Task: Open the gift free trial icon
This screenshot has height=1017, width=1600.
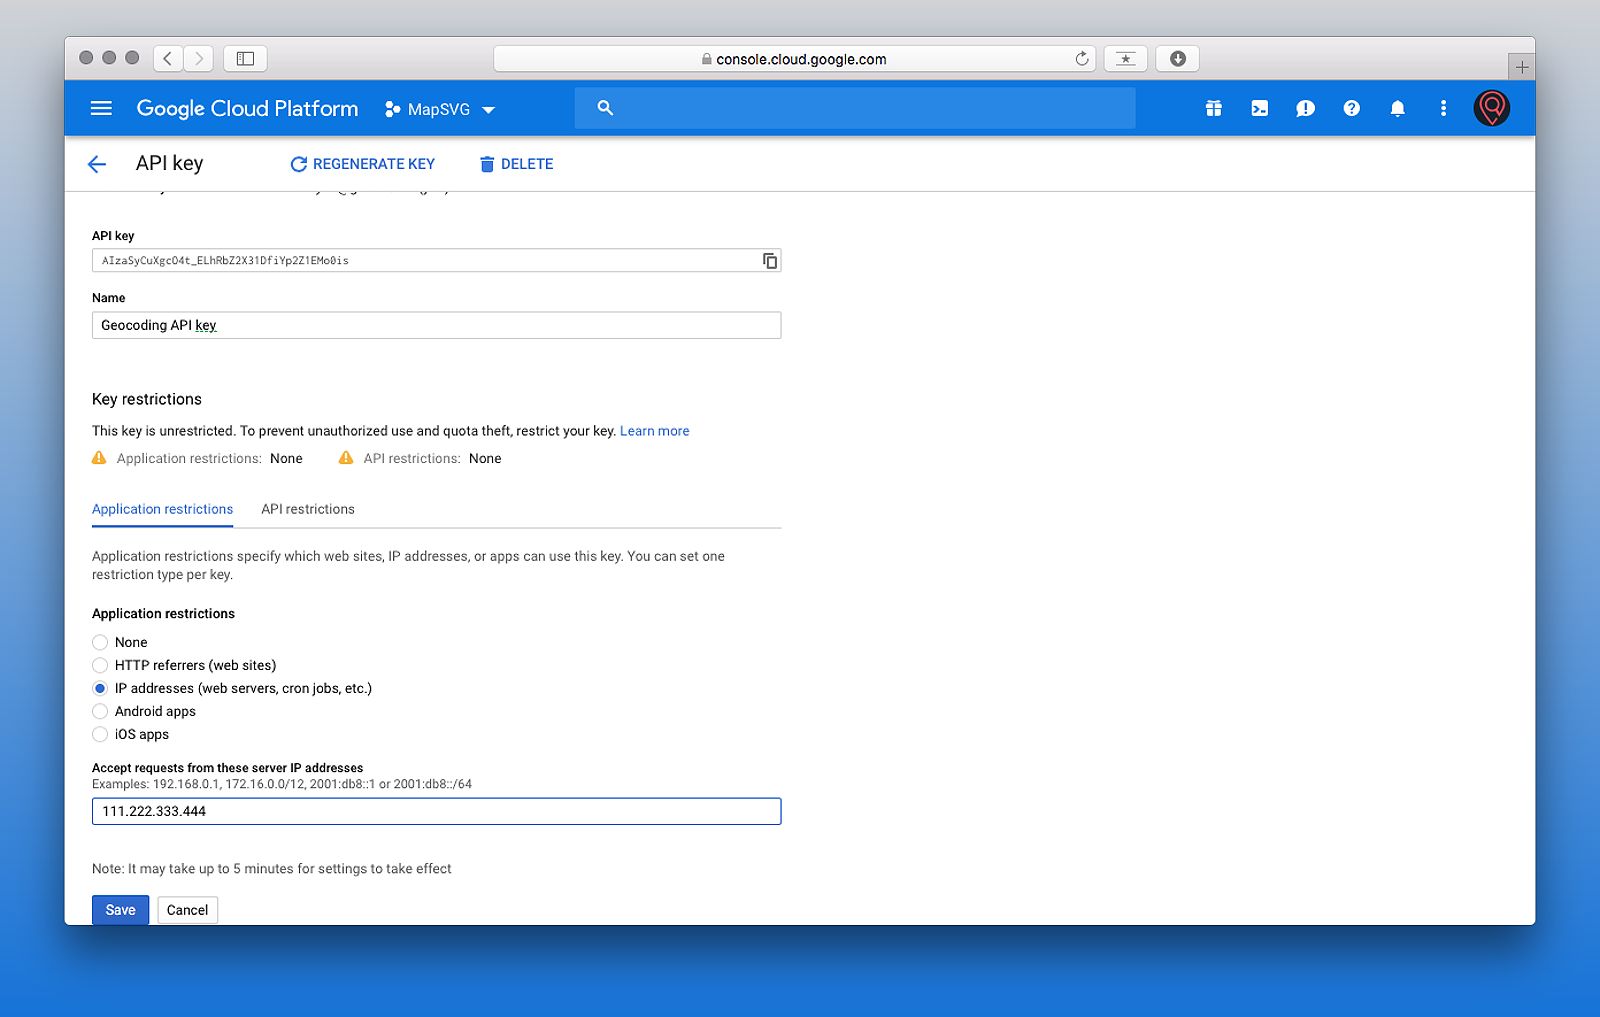Action: click(x=1214, y=108)
